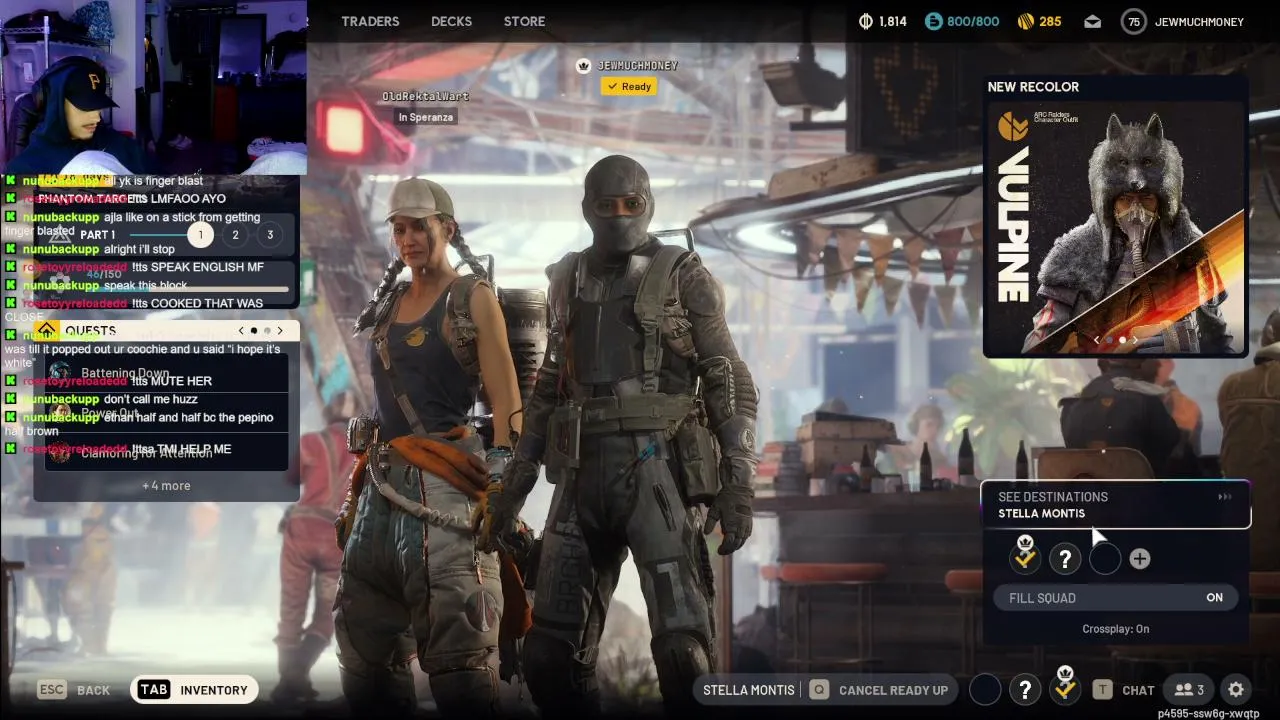Screen dimensions: 1280x720
Task: Go to previous page in the Quests header
Action: tap(241, 331)
